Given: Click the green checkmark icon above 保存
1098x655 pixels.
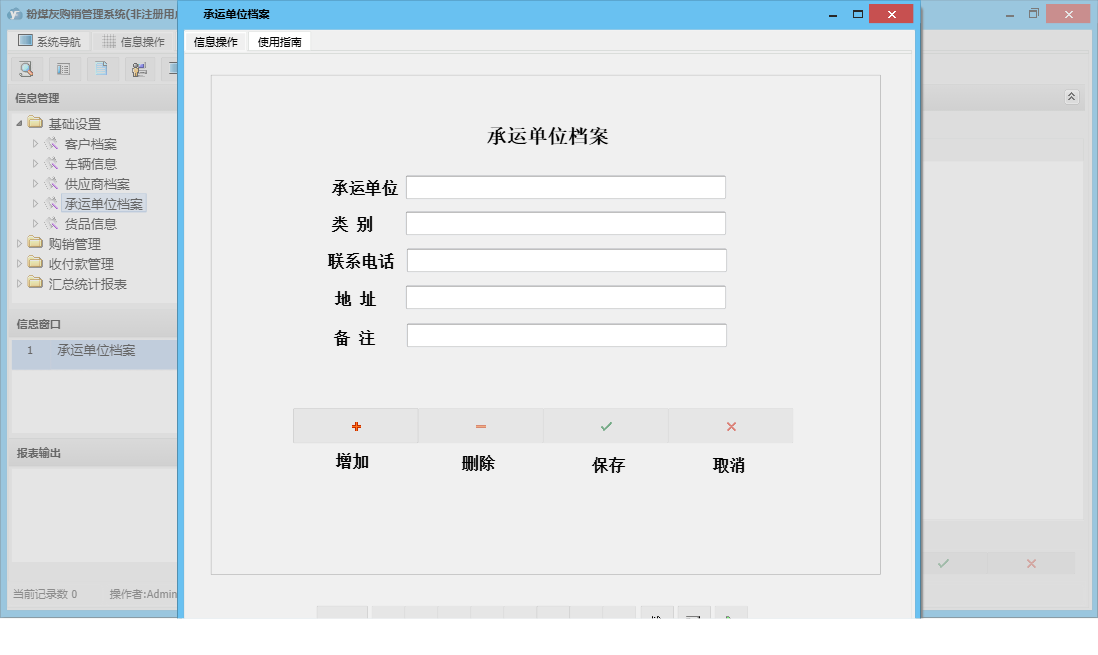Looking at the screenshot, I should [605, 425].
